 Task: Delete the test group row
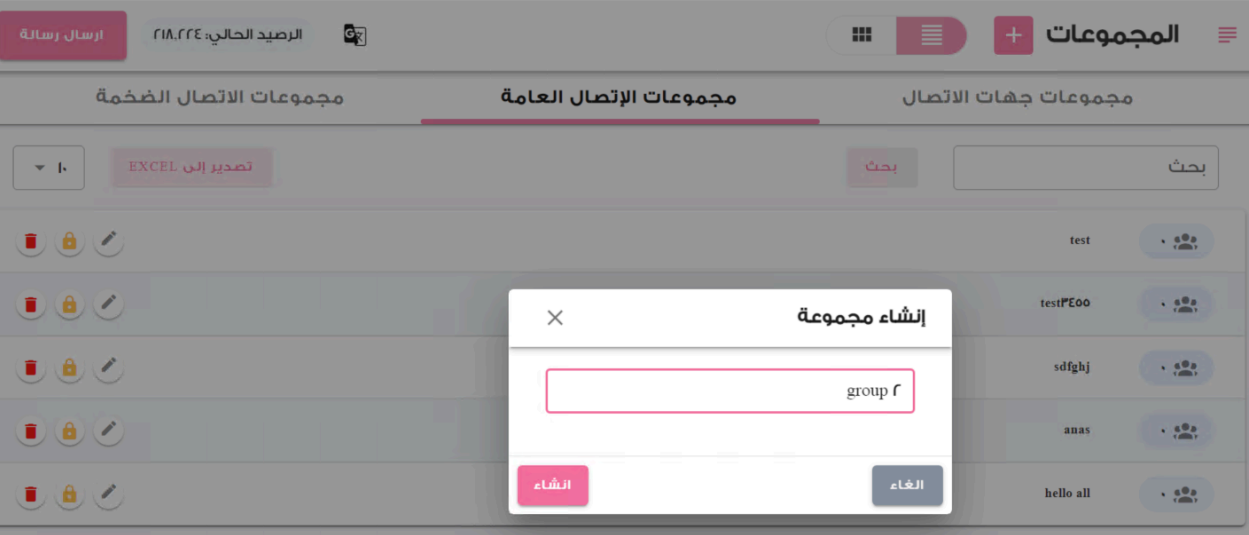point(31,241)
